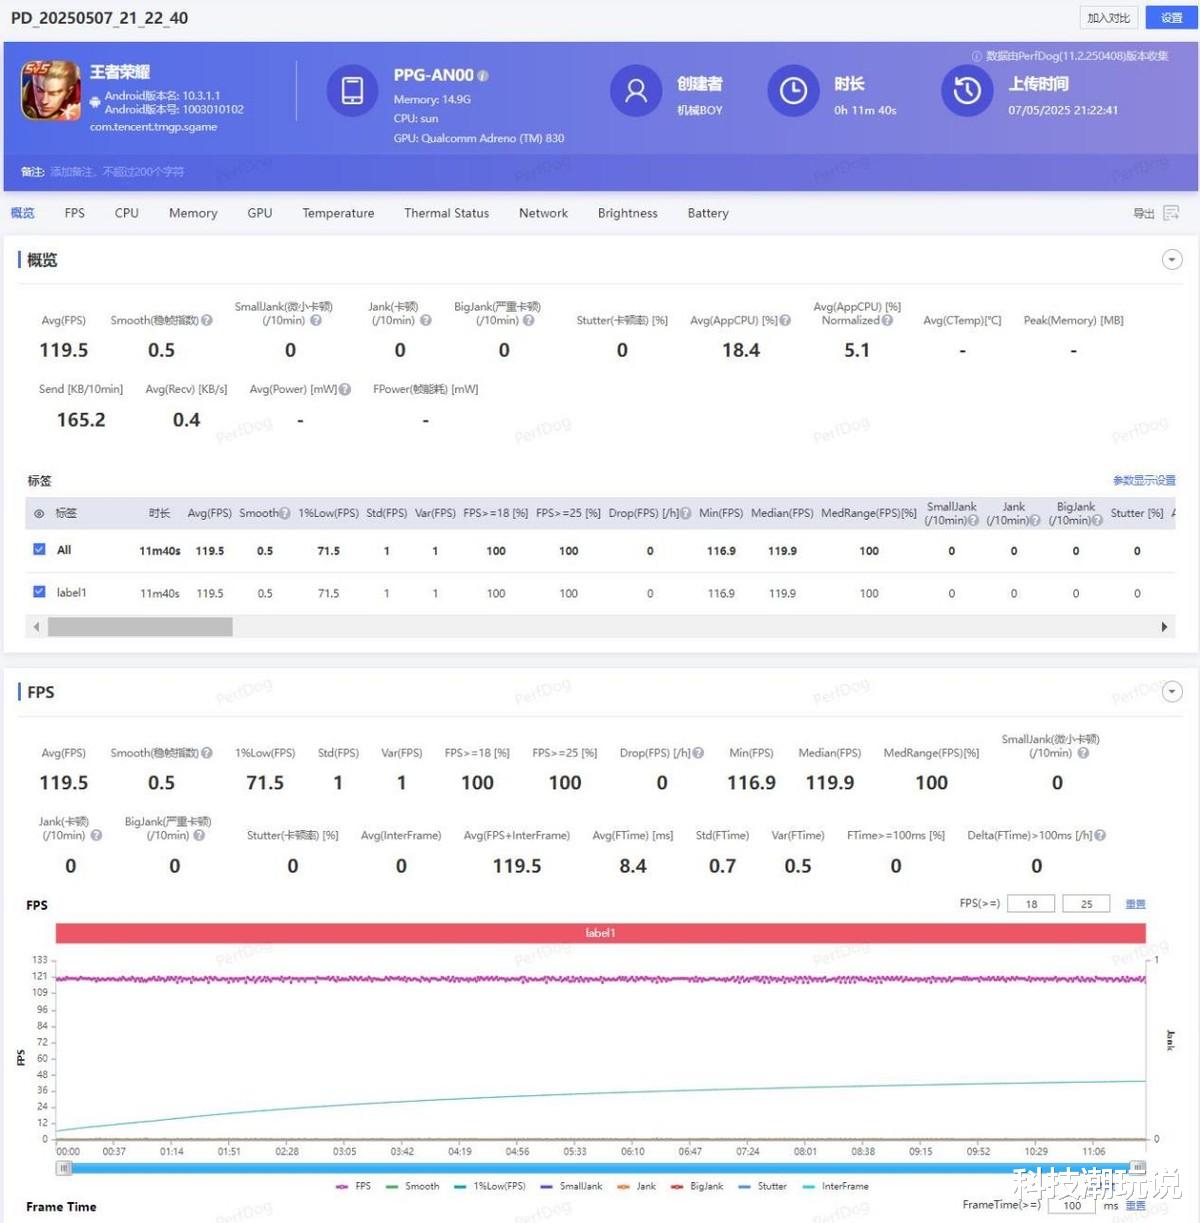This screenshot has width=1200, height=1223.
Task: Toggle InterFrame series in chart legend
Action: [836, 1186]
